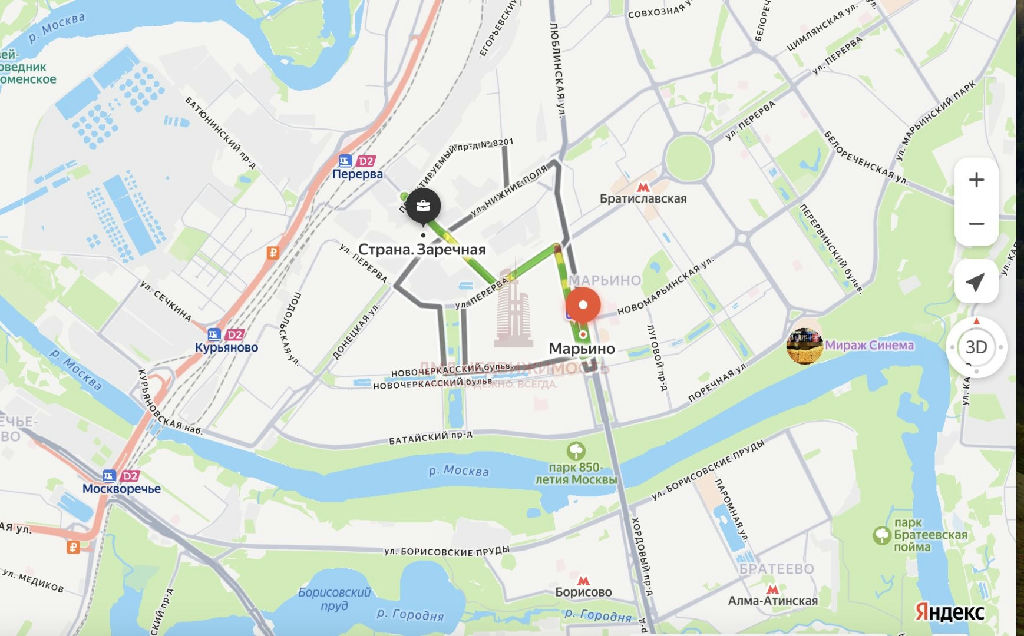Screen dimensions: 1024x636
Task: Select the парк 850-летия Москвы tree icon
Action: (x=576, y=451)
